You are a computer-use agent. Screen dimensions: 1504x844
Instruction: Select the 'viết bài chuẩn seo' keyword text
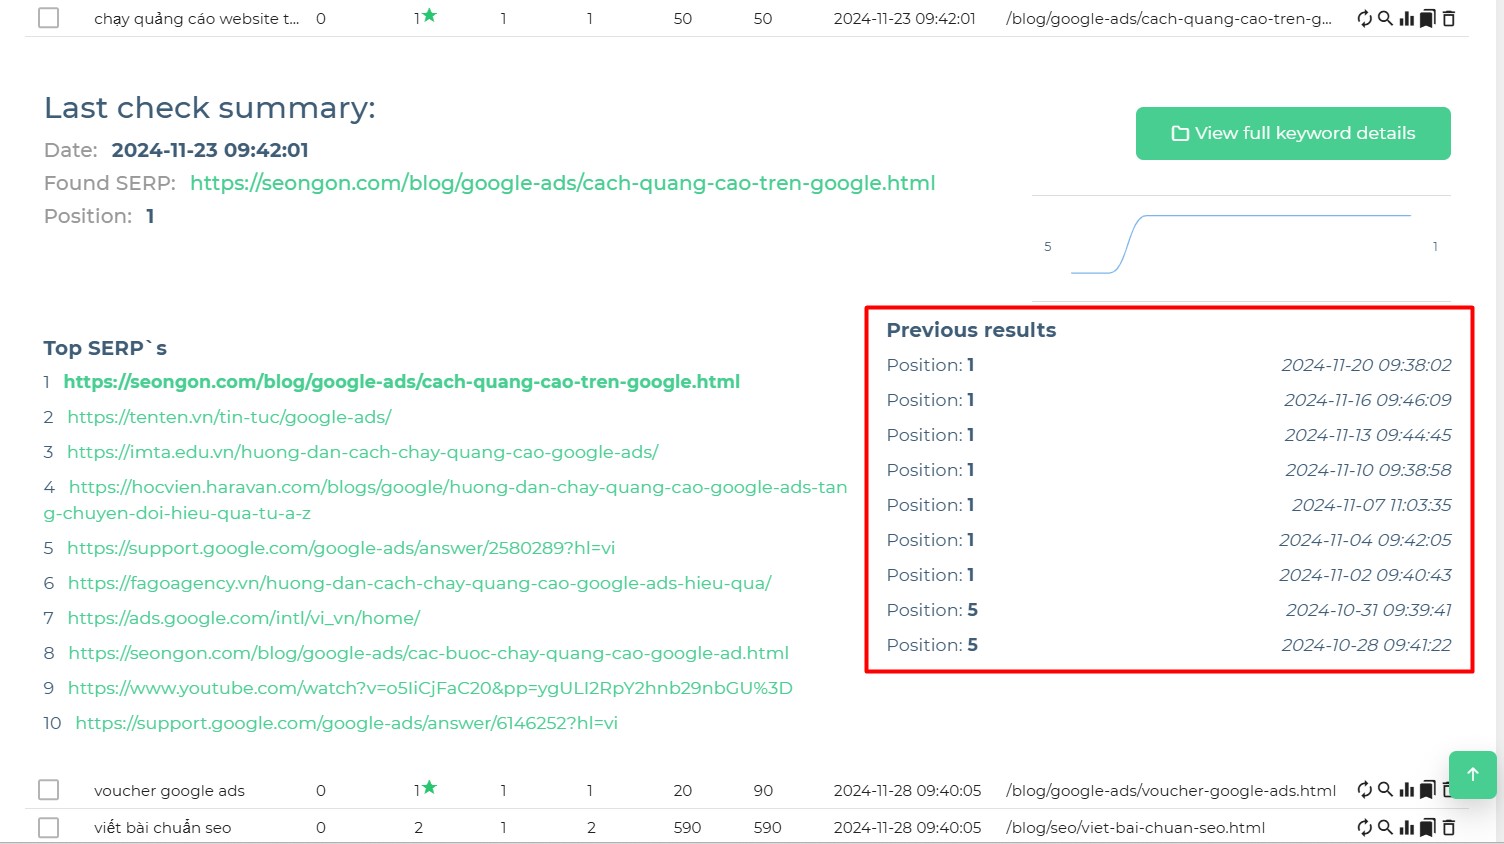(x=162, y=828)
